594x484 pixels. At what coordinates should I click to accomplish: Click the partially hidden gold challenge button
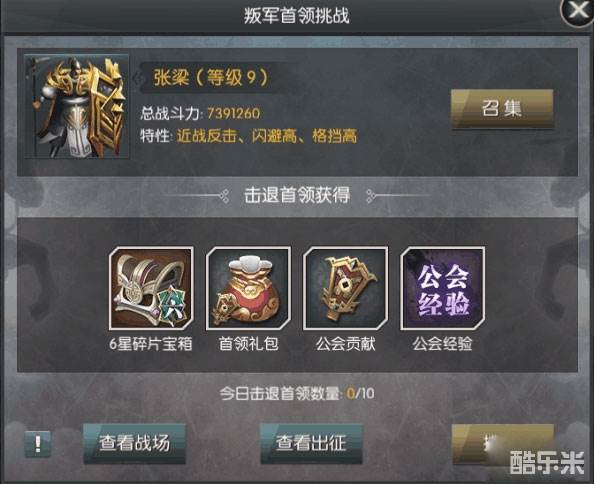502,443
